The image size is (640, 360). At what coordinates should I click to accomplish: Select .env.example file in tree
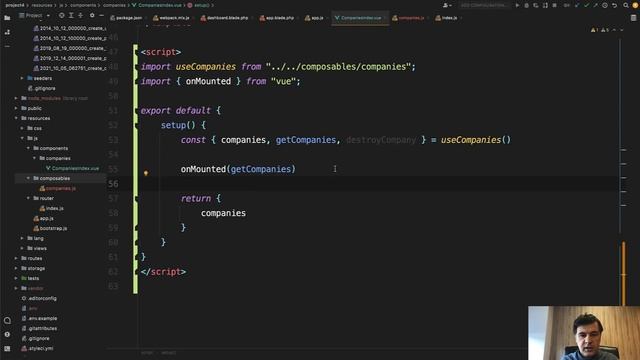pyautogui.click(x=40, y=318)
